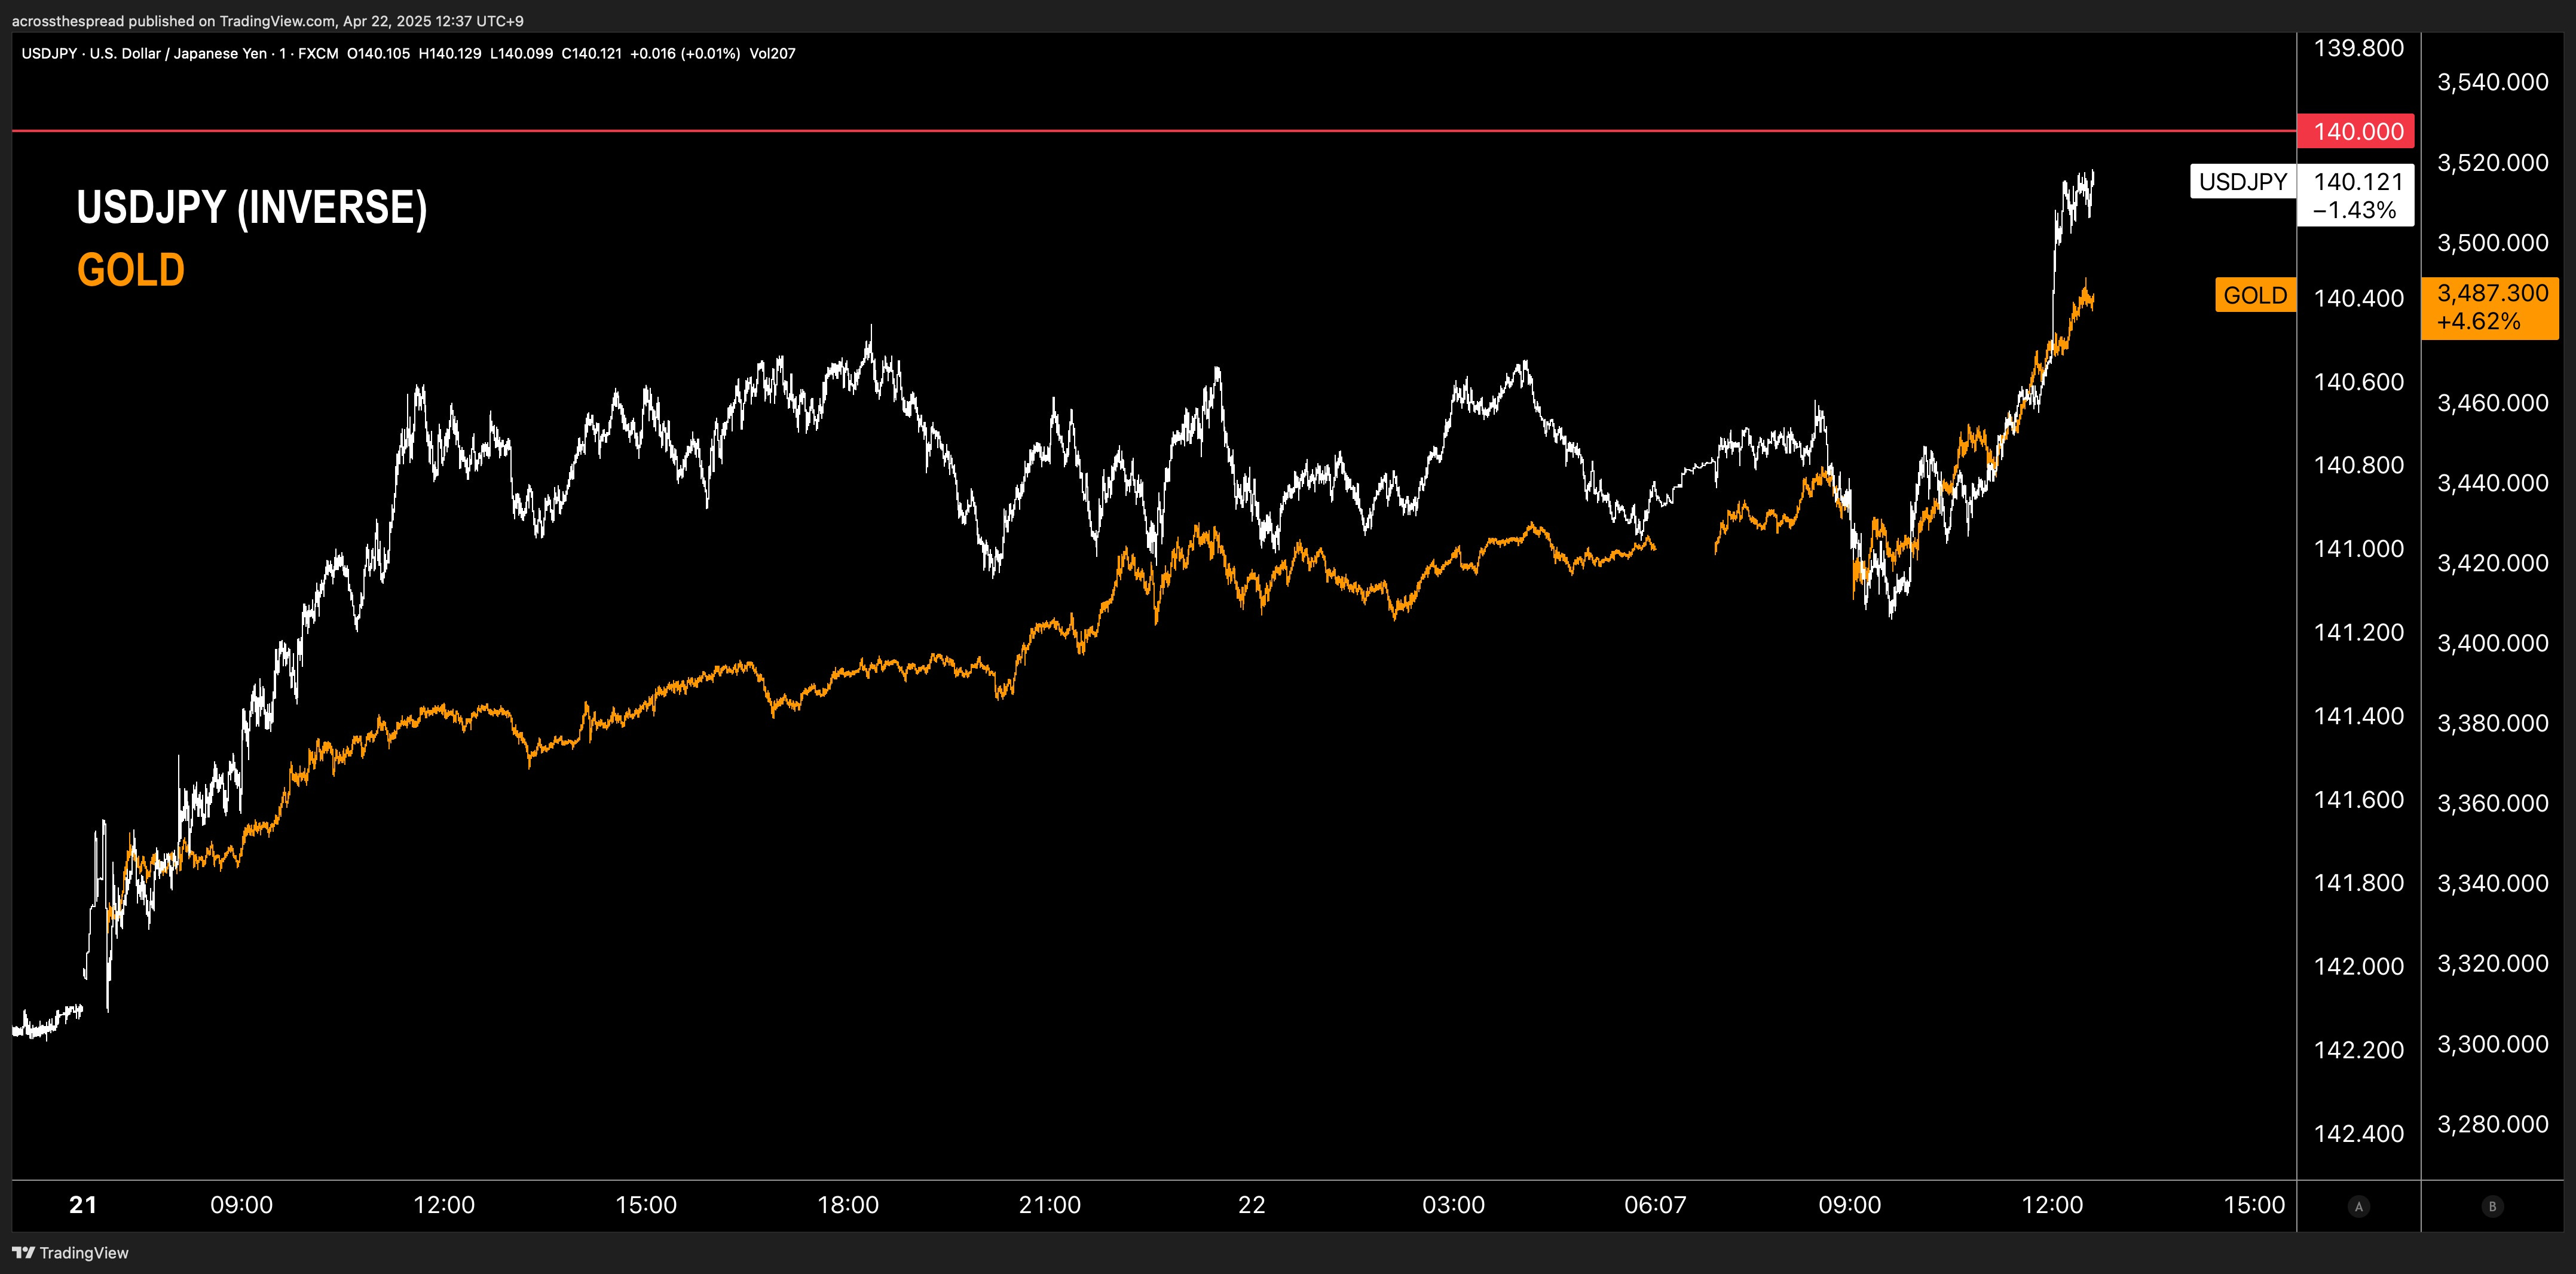Click the red 140.000 alert price label
The width and height of the screenshot is (2576, 1274).
tap(2355, 131)
